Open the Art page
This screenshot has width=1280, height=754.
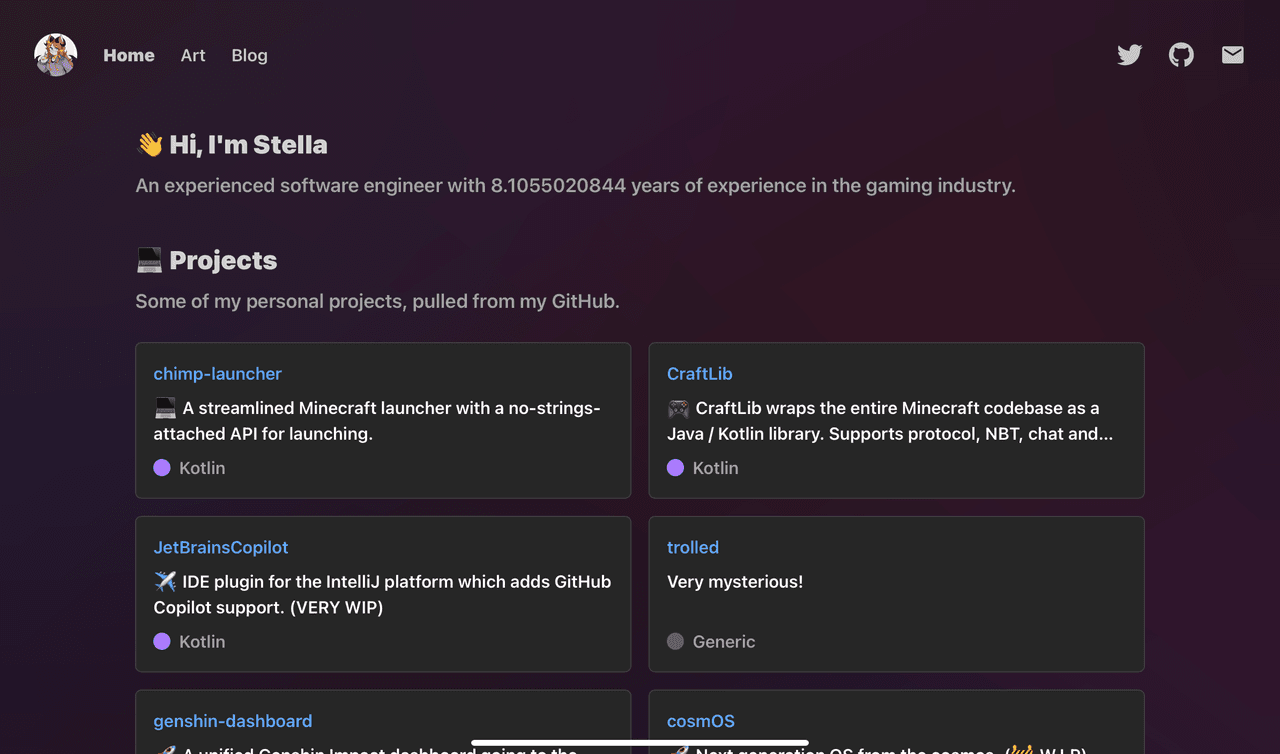point(193,55)
